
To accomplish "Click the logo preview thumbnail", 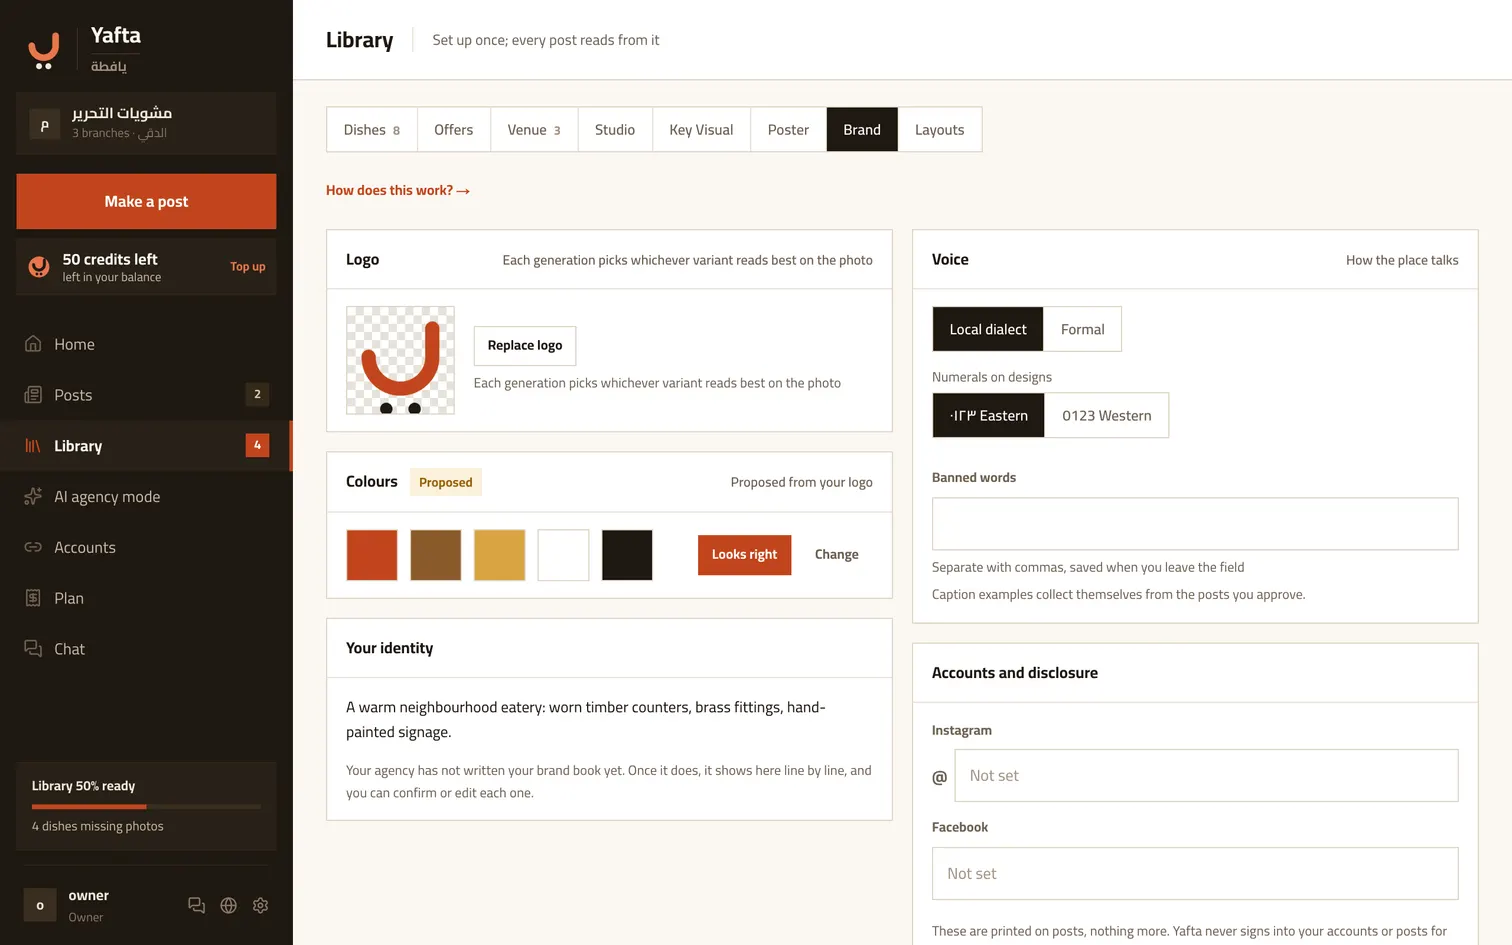I will (x=400, y=360).
